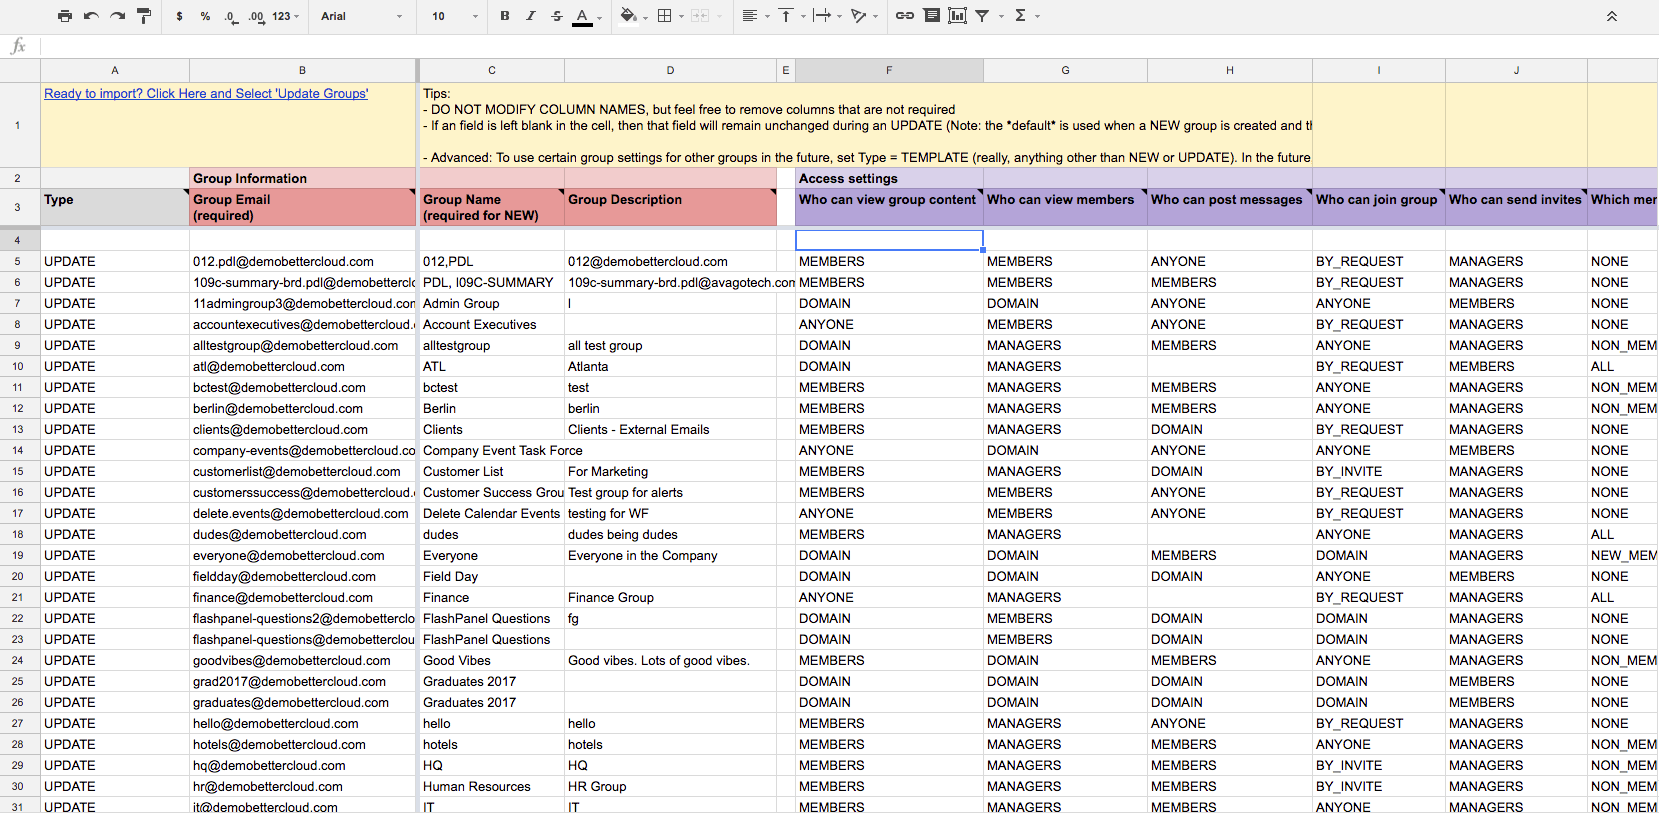Select the 'Account Executives' group name cell
The height and width of the screenshot is (813, 1659).
click(x=491, y=325)
